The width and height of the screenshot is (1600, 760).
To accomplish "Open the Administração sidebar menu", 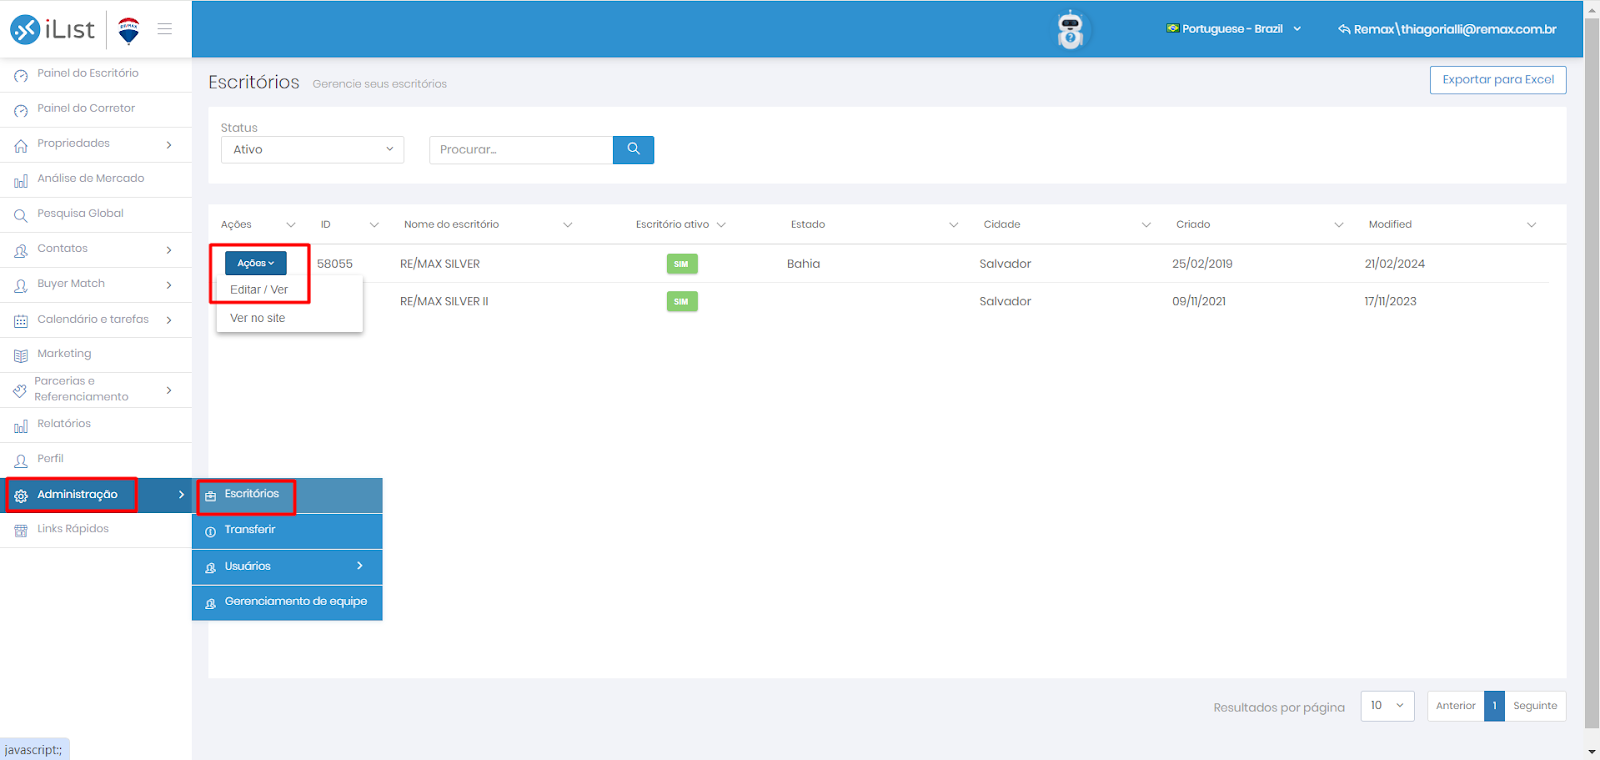I will [x=96, y=495].
